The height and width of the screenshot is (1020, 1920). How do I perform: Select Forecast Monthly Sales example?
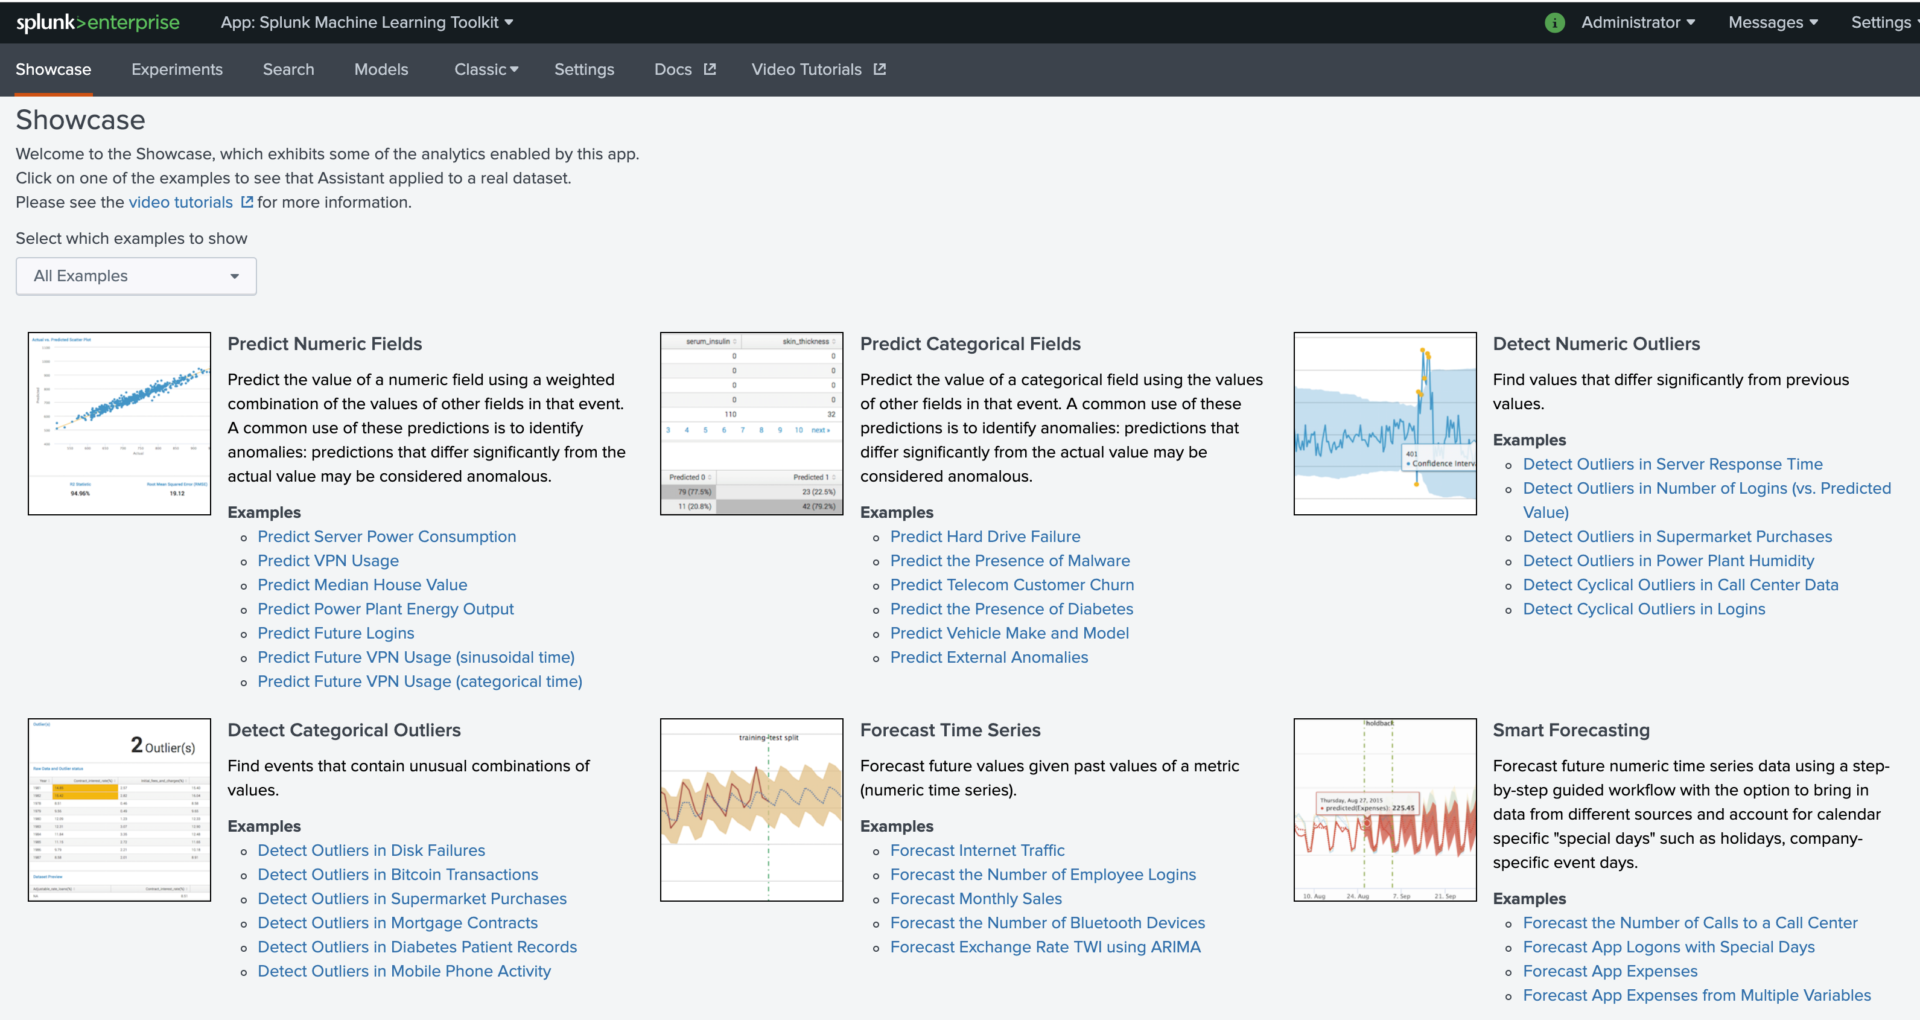coord(976,898)
